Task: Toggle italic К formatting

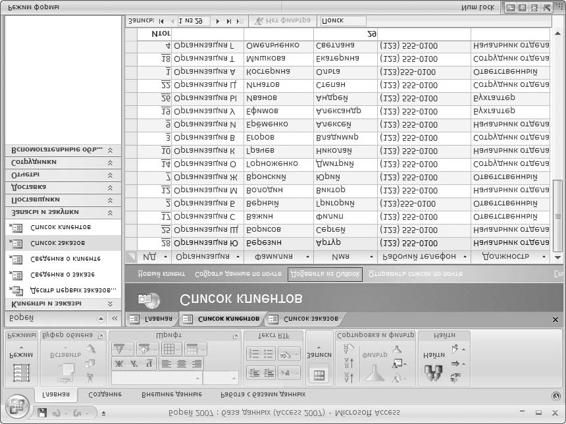Action: (x=134, y=364)
